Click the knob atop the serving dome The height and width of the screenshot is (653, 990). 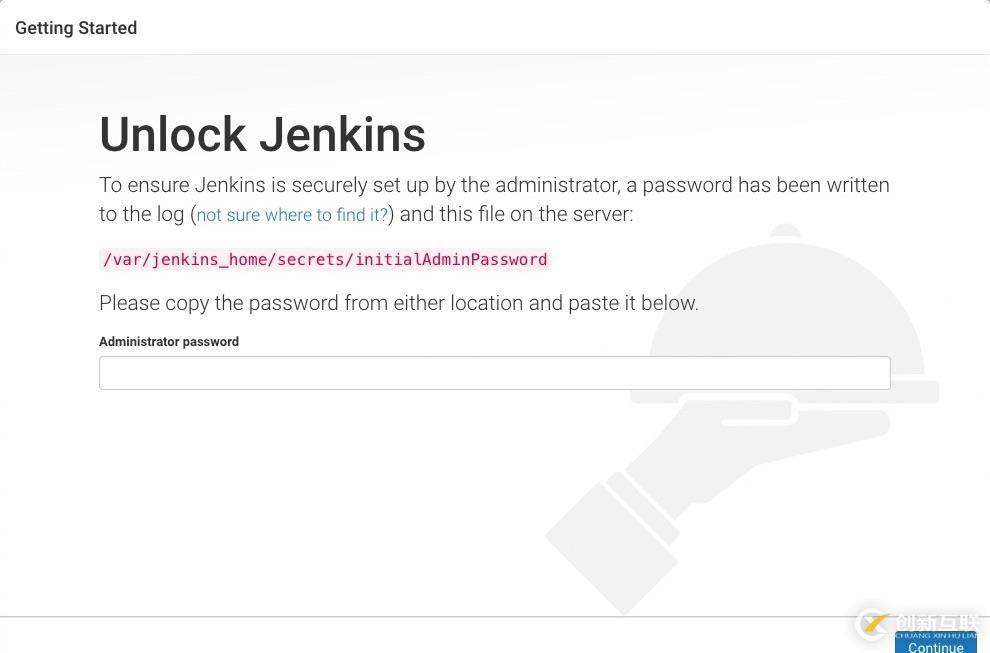pos(786,231)
